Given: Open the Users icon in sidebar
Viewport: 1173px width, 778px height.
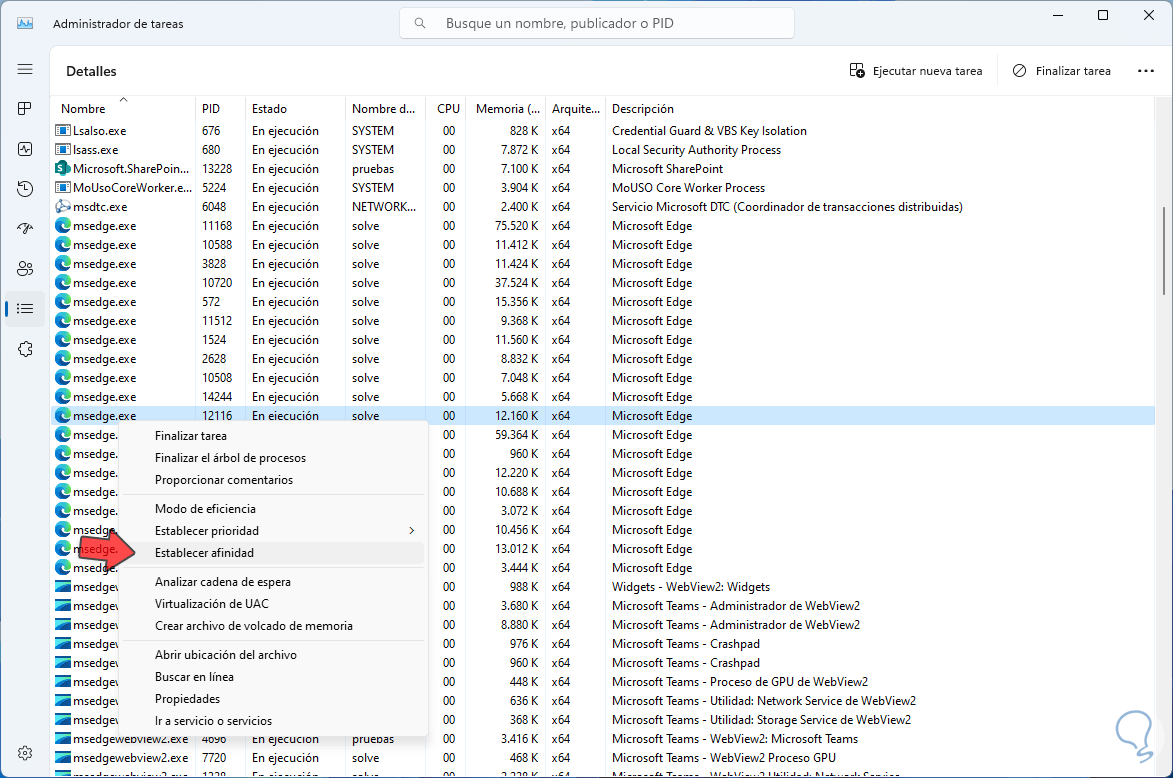Looking at the screenshot, I should (x=25, y=269).
